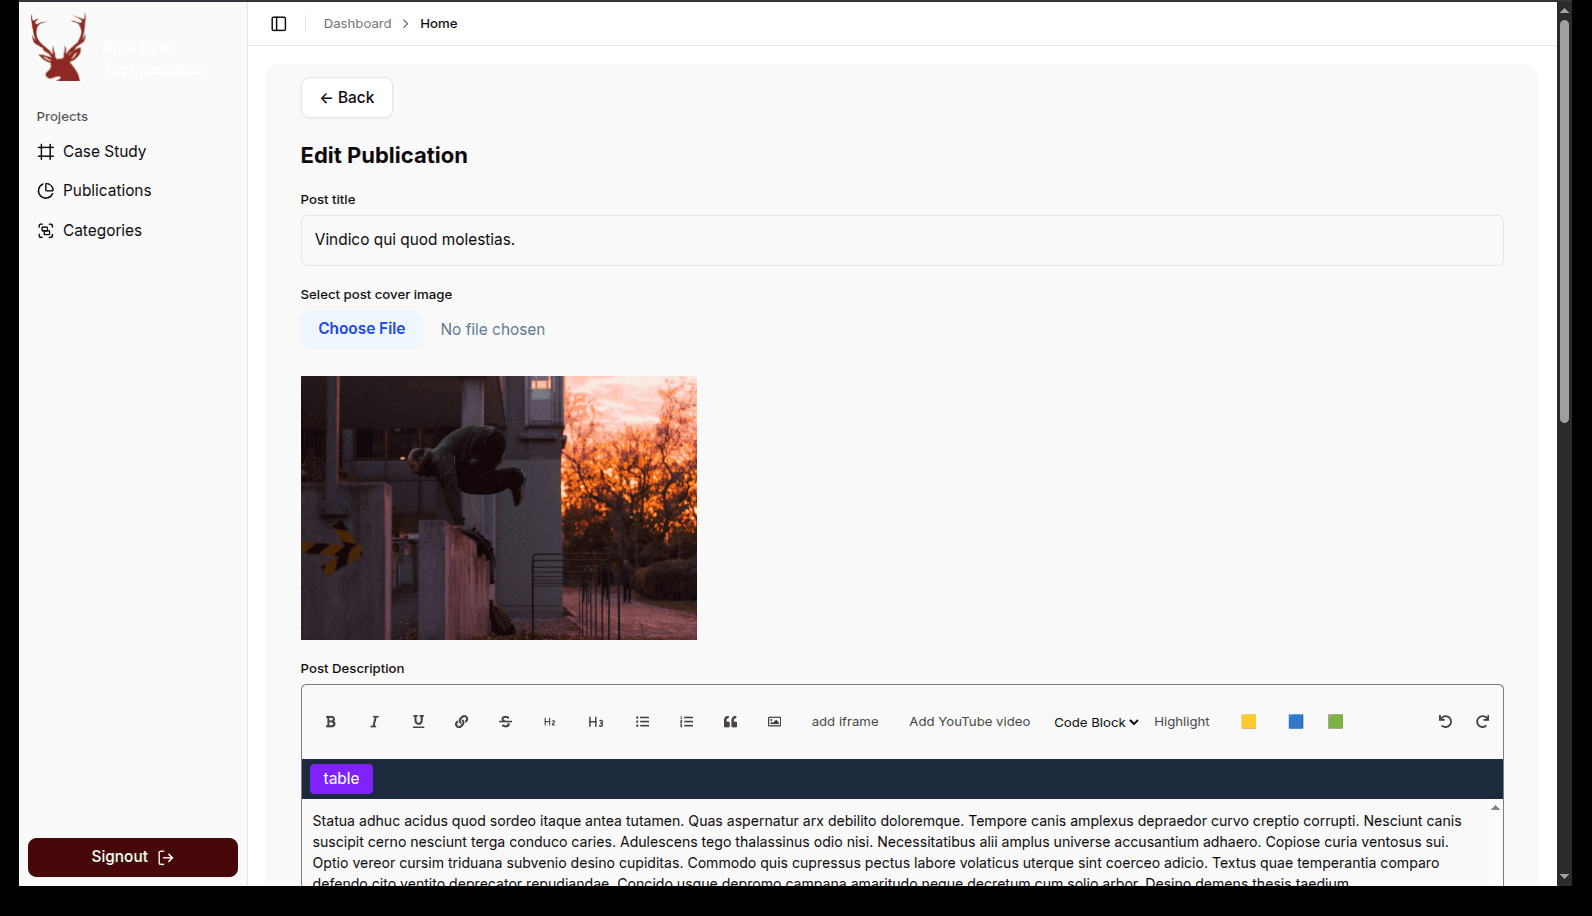1592x916 pixels.
Task: Toggle the sidebar panel
Action: [x=279, y=24]
